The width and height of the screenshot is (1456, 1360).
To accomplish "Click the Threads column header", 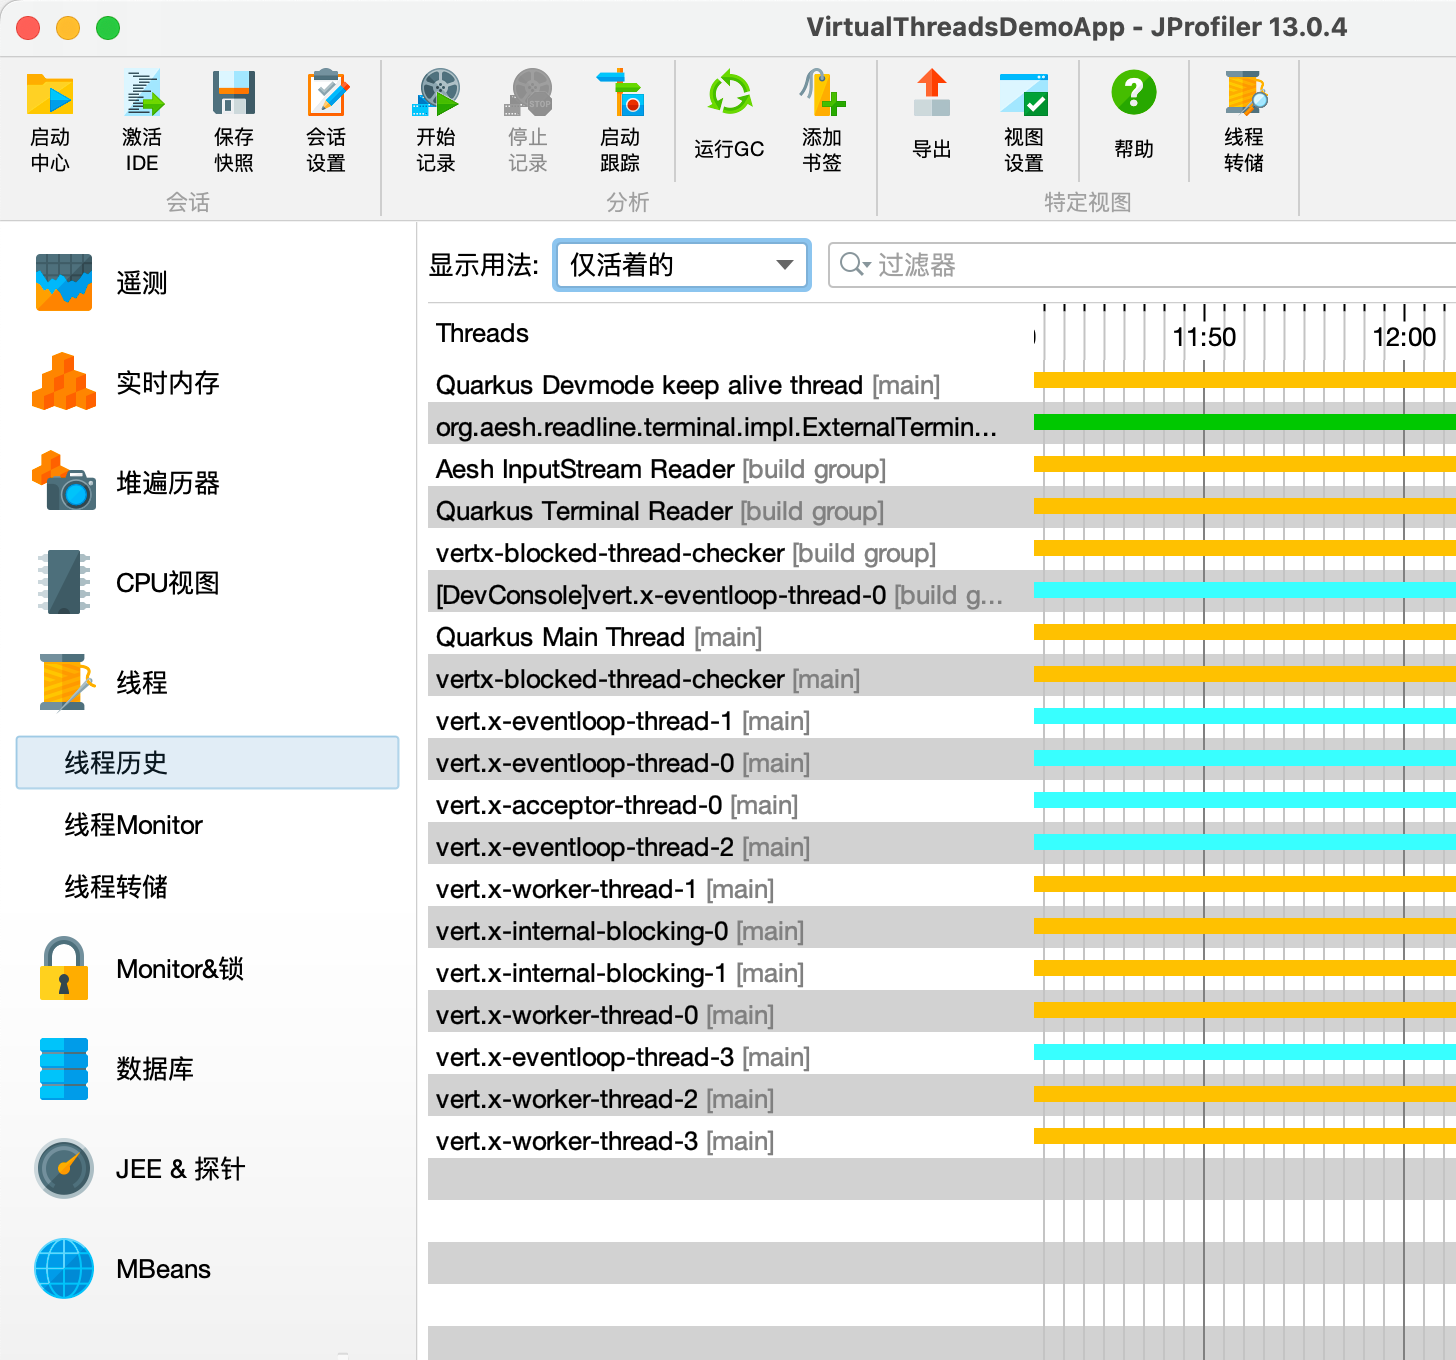I will click(482, 333).
